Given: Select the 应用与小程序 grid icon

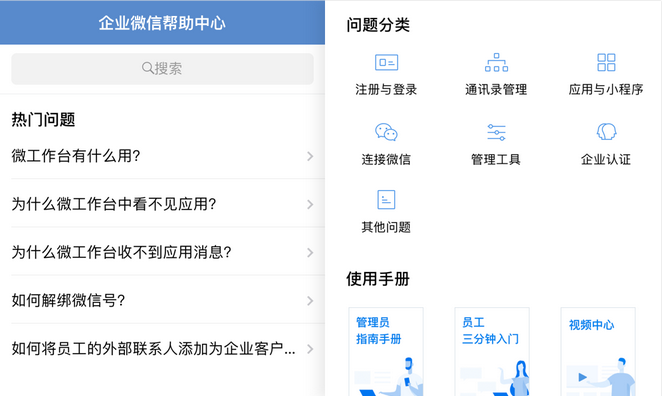Looking at the screenshot, I should [606, 63].
